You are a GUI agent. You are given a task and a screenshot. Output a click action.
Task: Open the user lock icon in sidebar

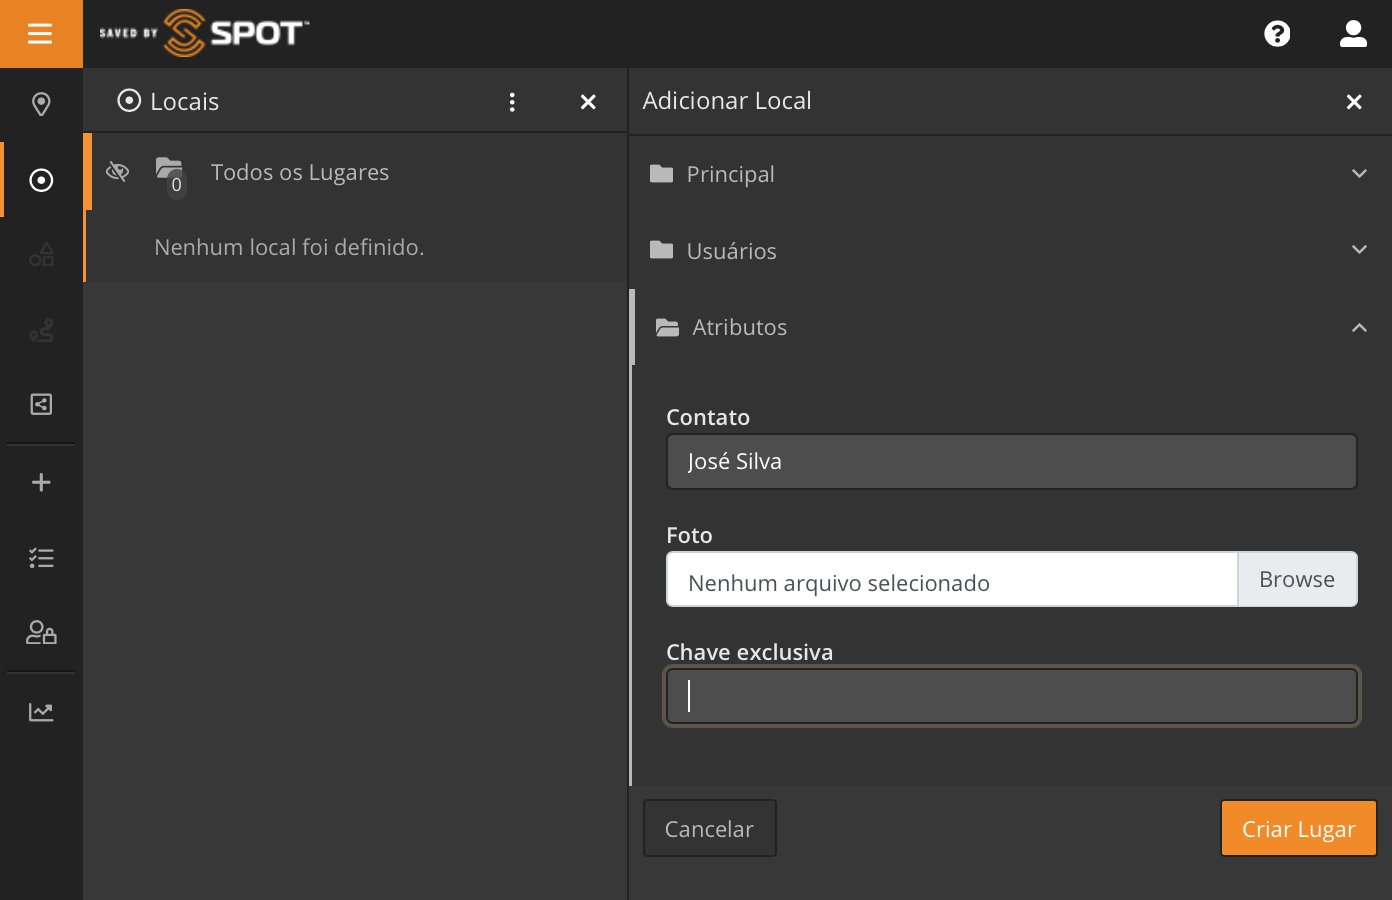coord(41,633)
